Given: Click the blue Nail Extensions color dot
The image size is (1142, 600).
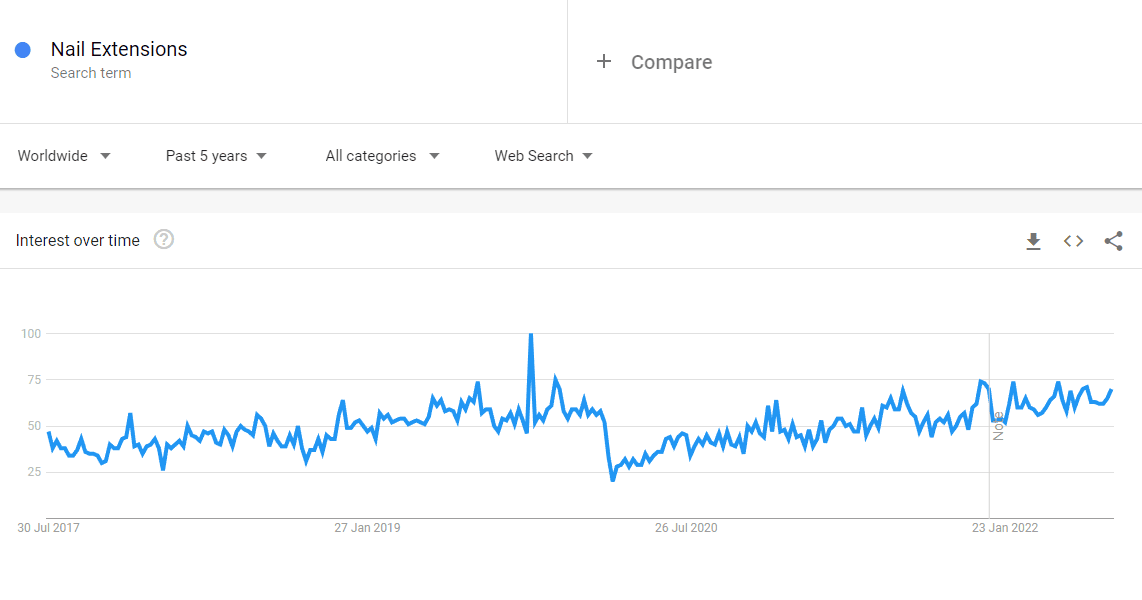Looking at the screenshot, I should [x=23, y=50].
